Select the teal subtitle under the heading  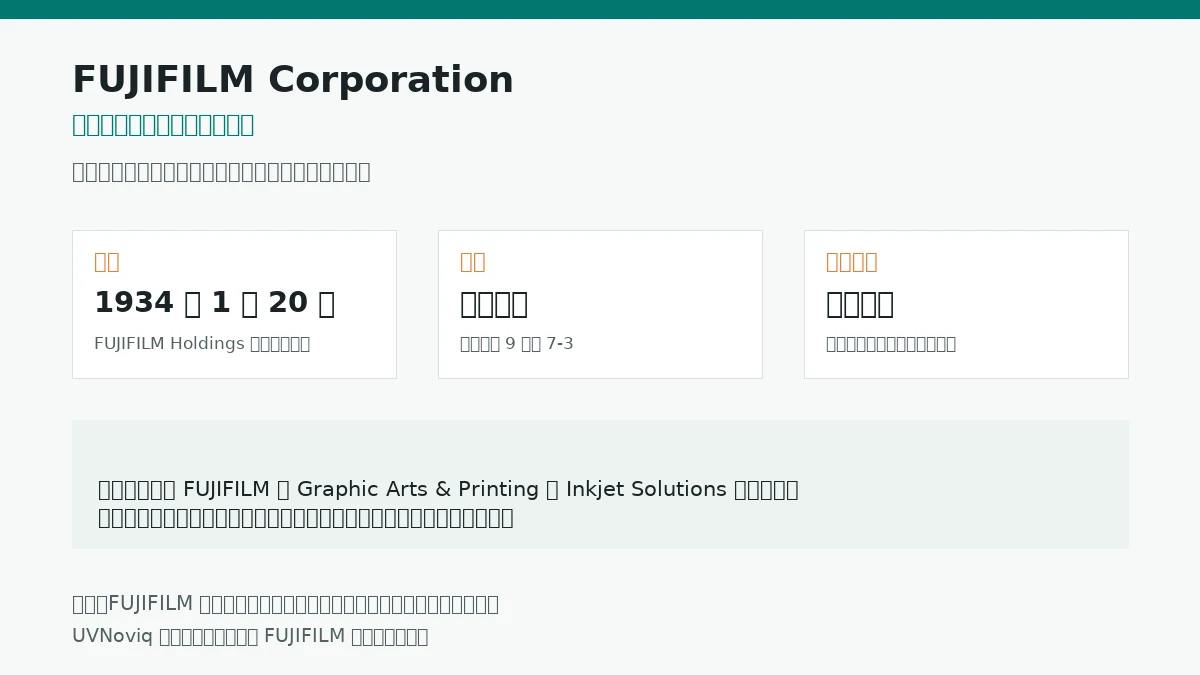click(163, 125)
